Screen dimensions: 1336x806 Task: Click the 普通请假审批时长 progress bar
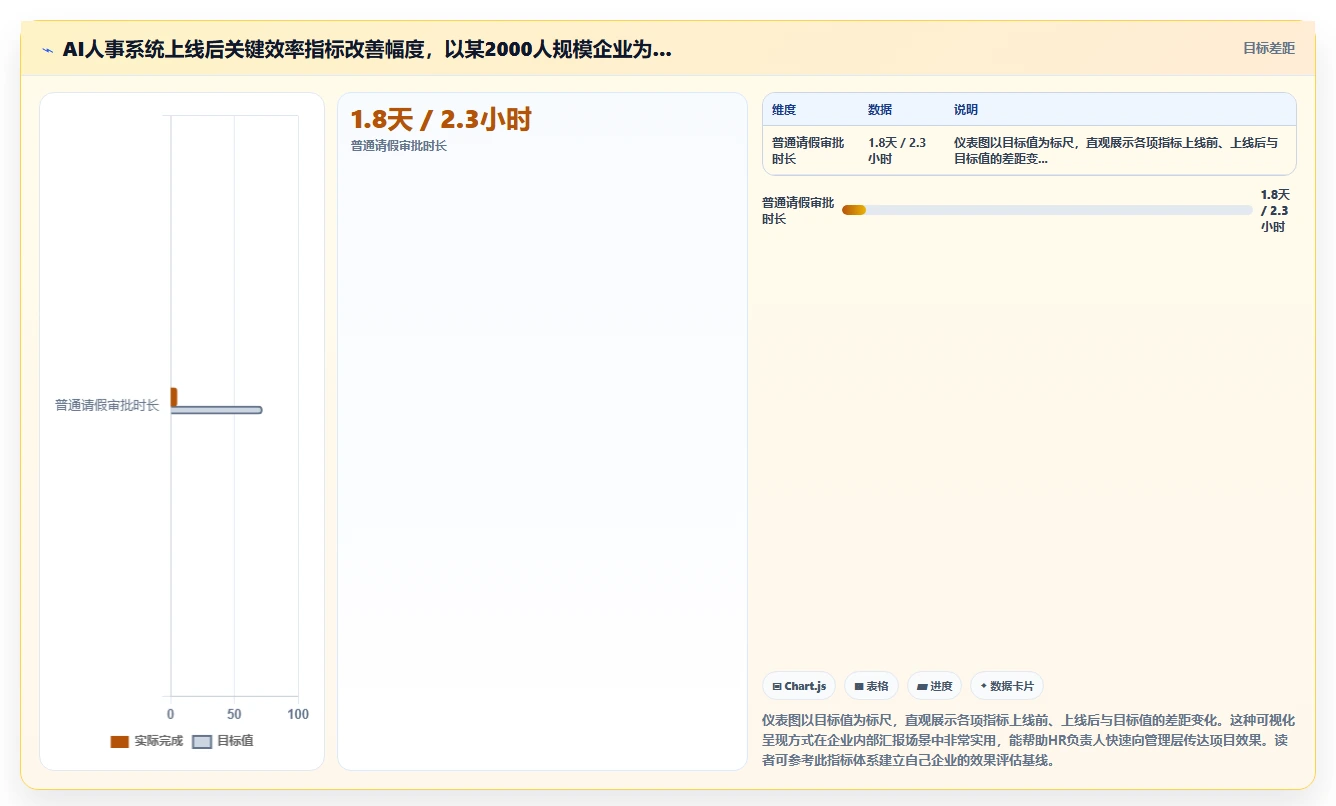1047,210
